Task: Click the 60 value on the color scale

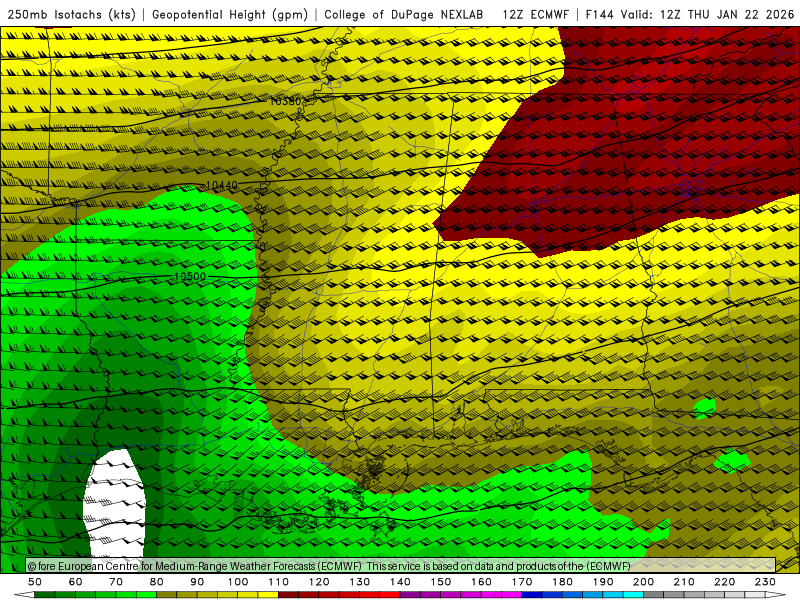Action: pyautogui.click(x=76, y=582)
